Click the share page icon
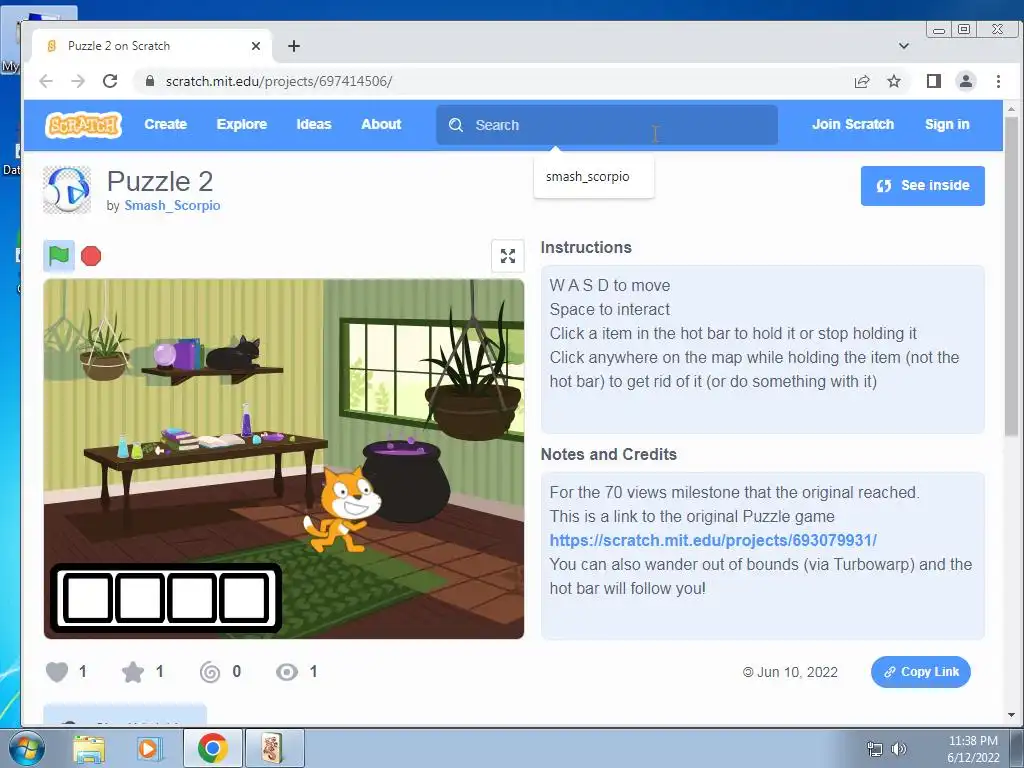The height and width of the screenshot is (768, 1024). pyautogui.click(x=862, y=81)
